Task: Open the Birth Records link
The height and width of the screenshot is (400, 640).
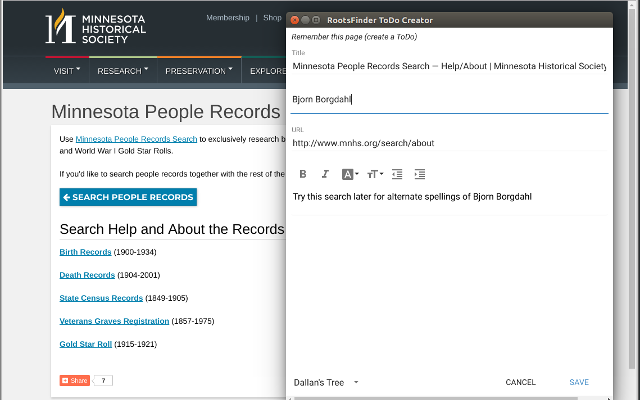Action: [x=86, y=252]
